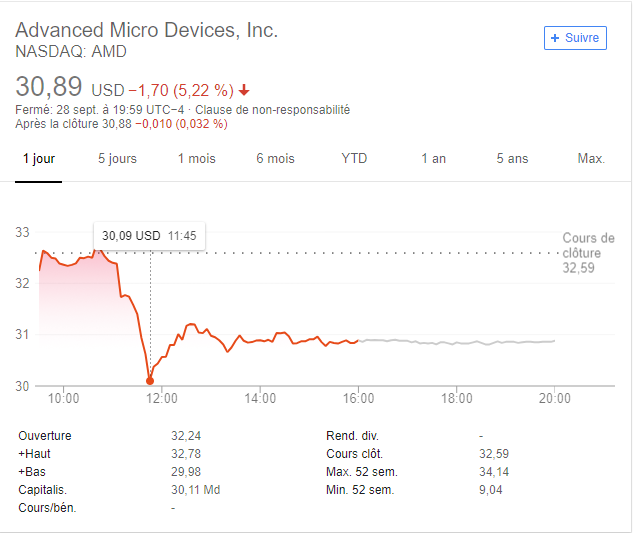Screen dimensions: 634x533
Task: Click the Capitalis. value 30,11 Md
Action: pyautogui.click(x=196, y=490)
